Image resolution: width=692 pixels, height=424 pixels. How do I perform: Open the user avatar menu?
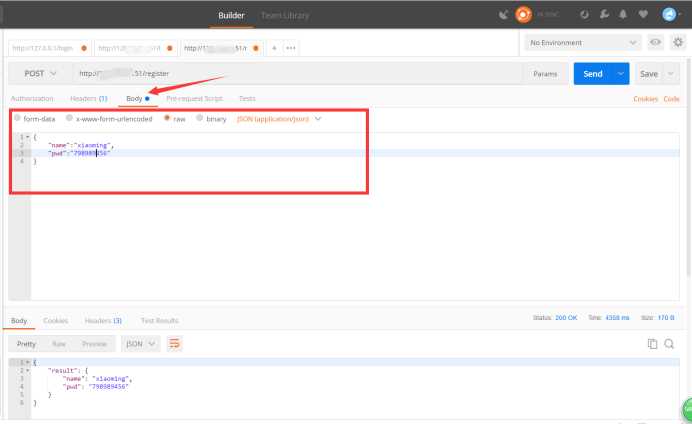pos(669,15)
